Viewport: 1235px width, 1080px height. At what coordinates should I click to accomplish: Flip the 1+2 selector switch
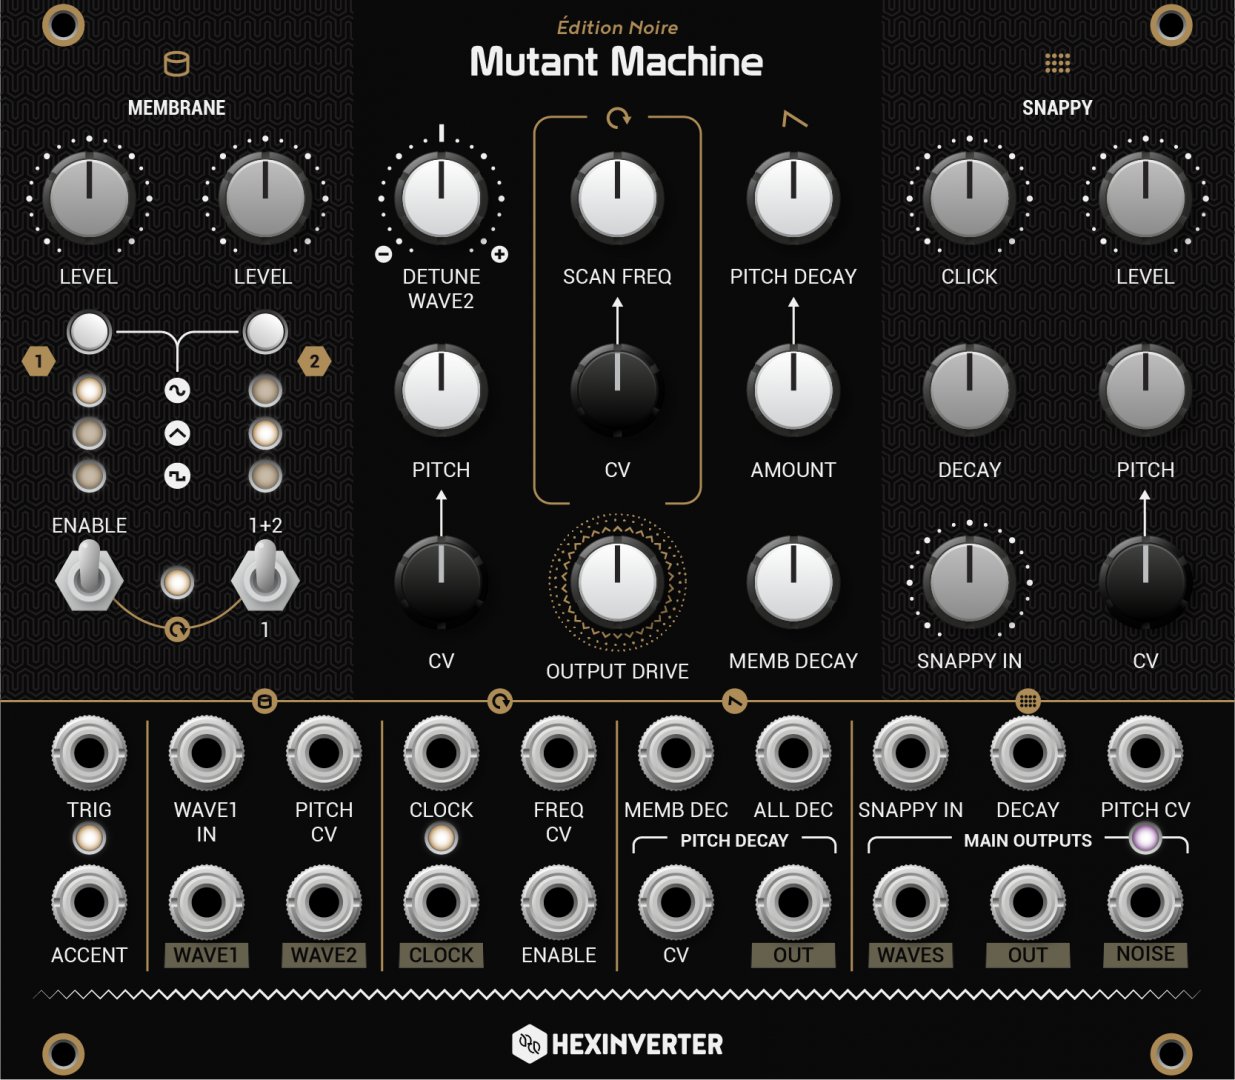click(265, 578)
